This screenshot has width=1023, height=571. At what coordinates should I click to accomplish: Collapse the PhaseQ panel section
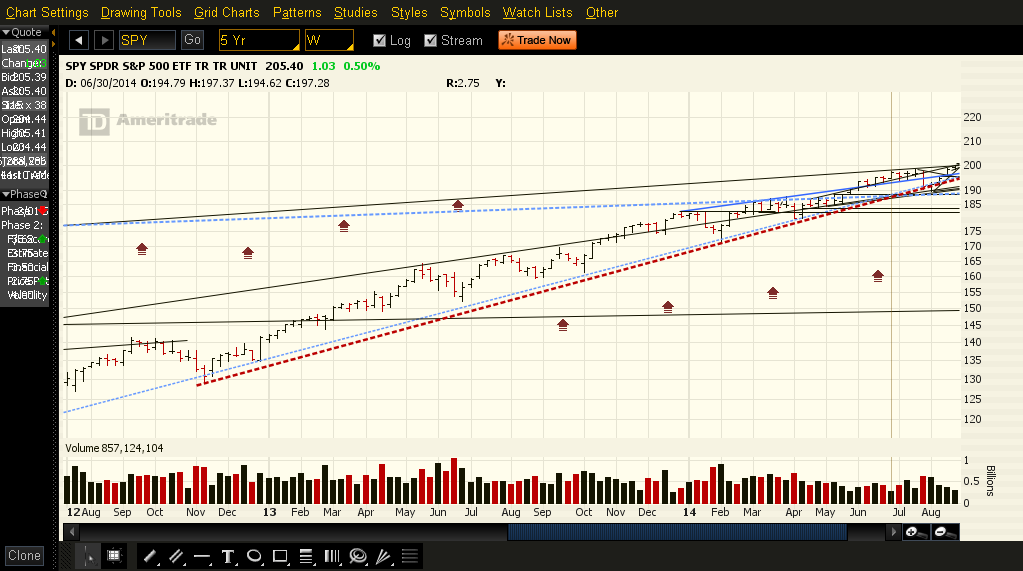click(5, 194)
